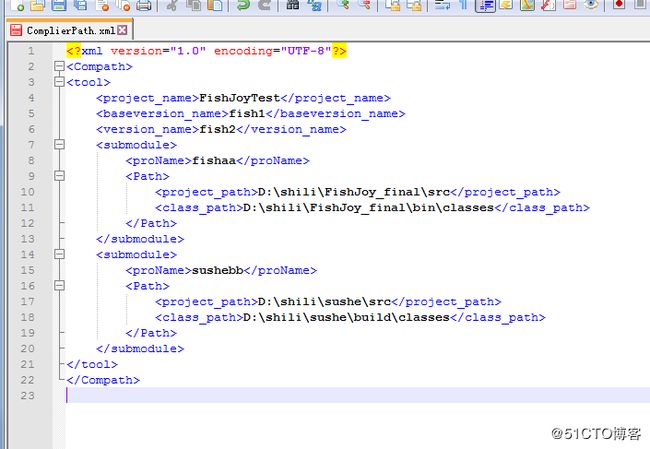Image resolution: width=650 pixels, height=449 pixels.
Task: Click the sushe\build\classes class path
Action: tap(346, 318)
